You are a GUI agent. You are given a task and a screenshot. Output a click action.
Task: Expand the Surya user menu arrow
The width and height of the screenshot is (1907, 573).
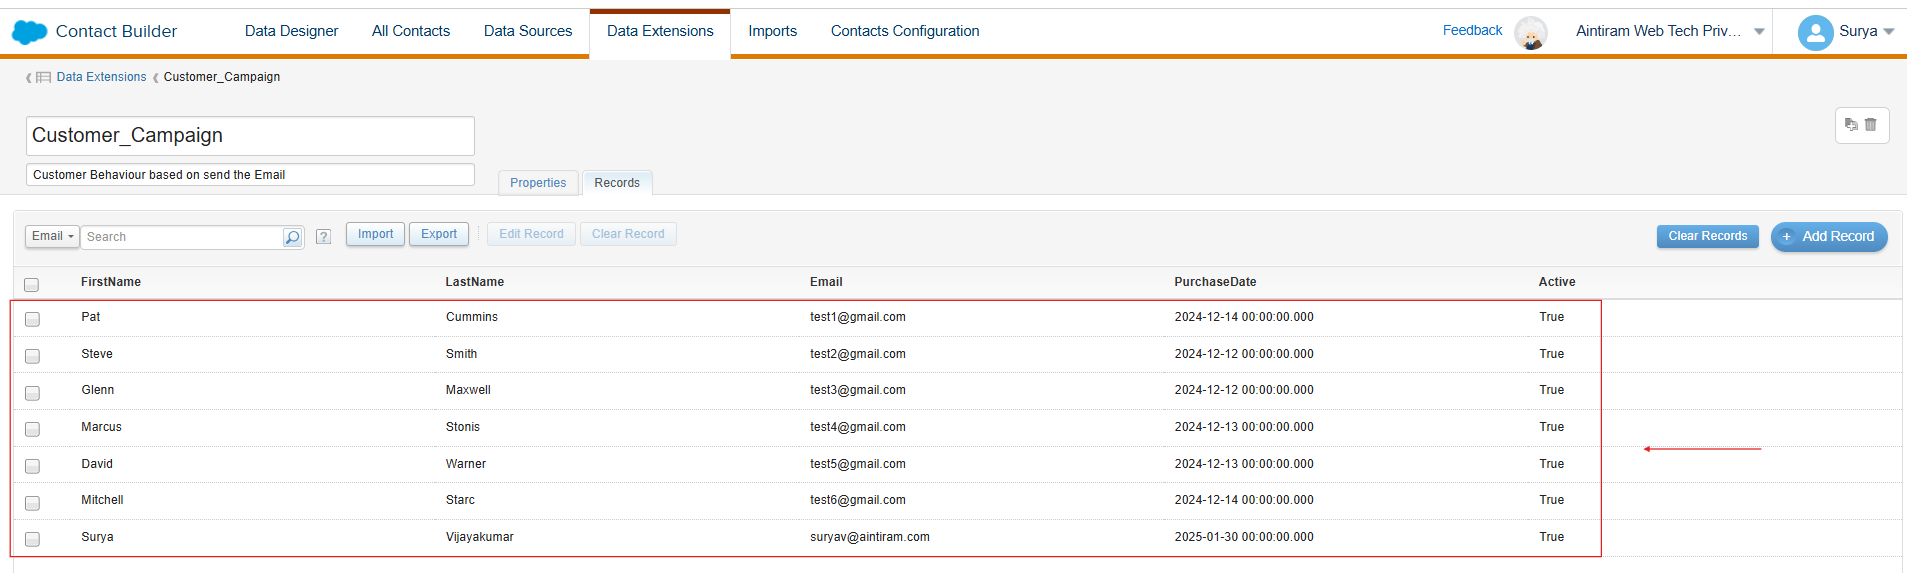click(x=1889, y=32)
